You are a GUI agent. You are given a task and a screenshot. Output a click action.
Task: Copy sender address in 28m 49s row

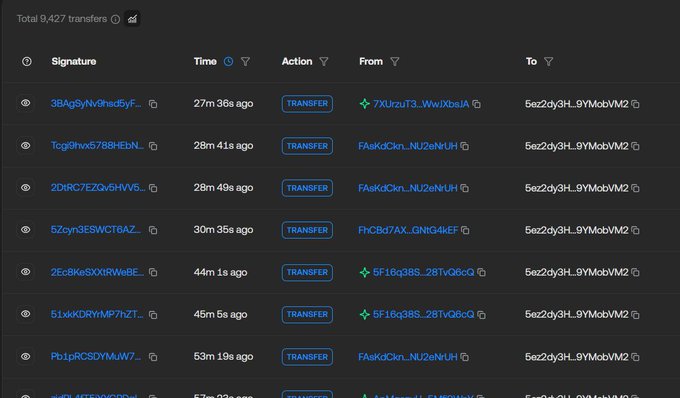tap(464, 188)
